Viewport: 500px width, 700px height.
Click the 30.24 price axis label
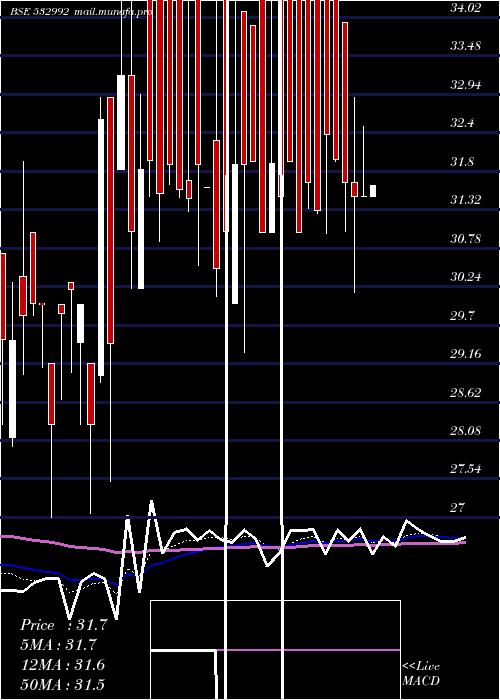click(x=465, y=277)
